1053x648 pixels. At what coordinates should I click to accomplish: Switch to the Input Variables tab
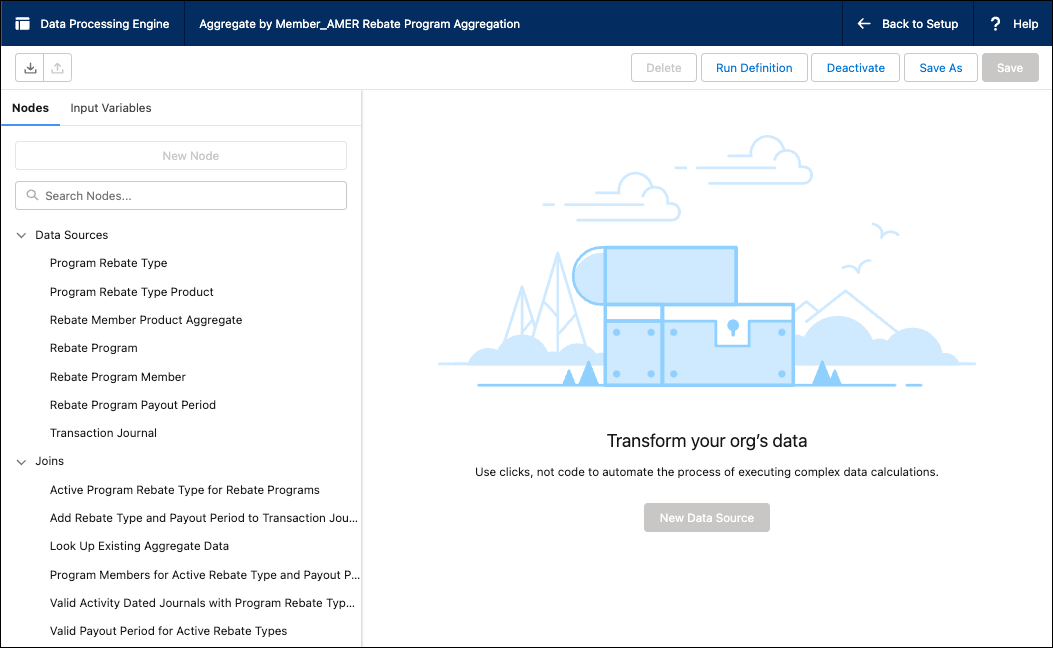click(110, 108)
